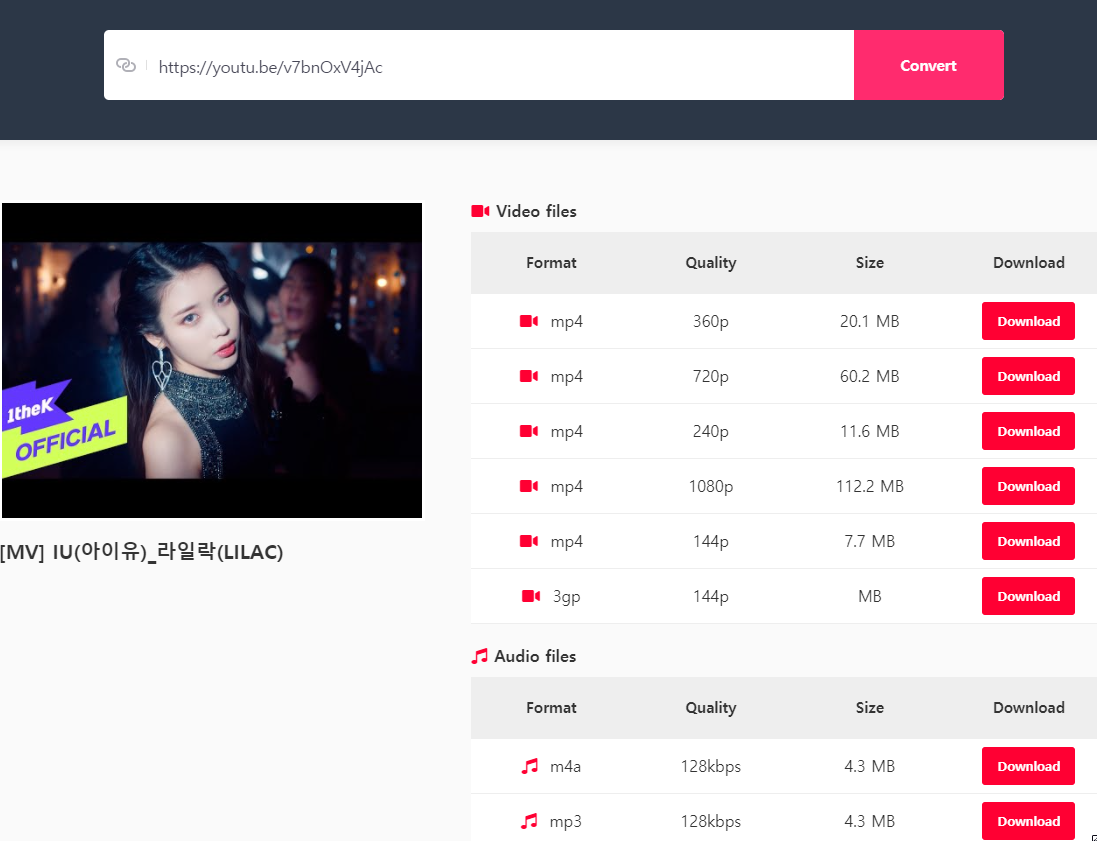The image size is (1097, 841).
Task: Click Format header in Video files table
Action: pos(551,262)
